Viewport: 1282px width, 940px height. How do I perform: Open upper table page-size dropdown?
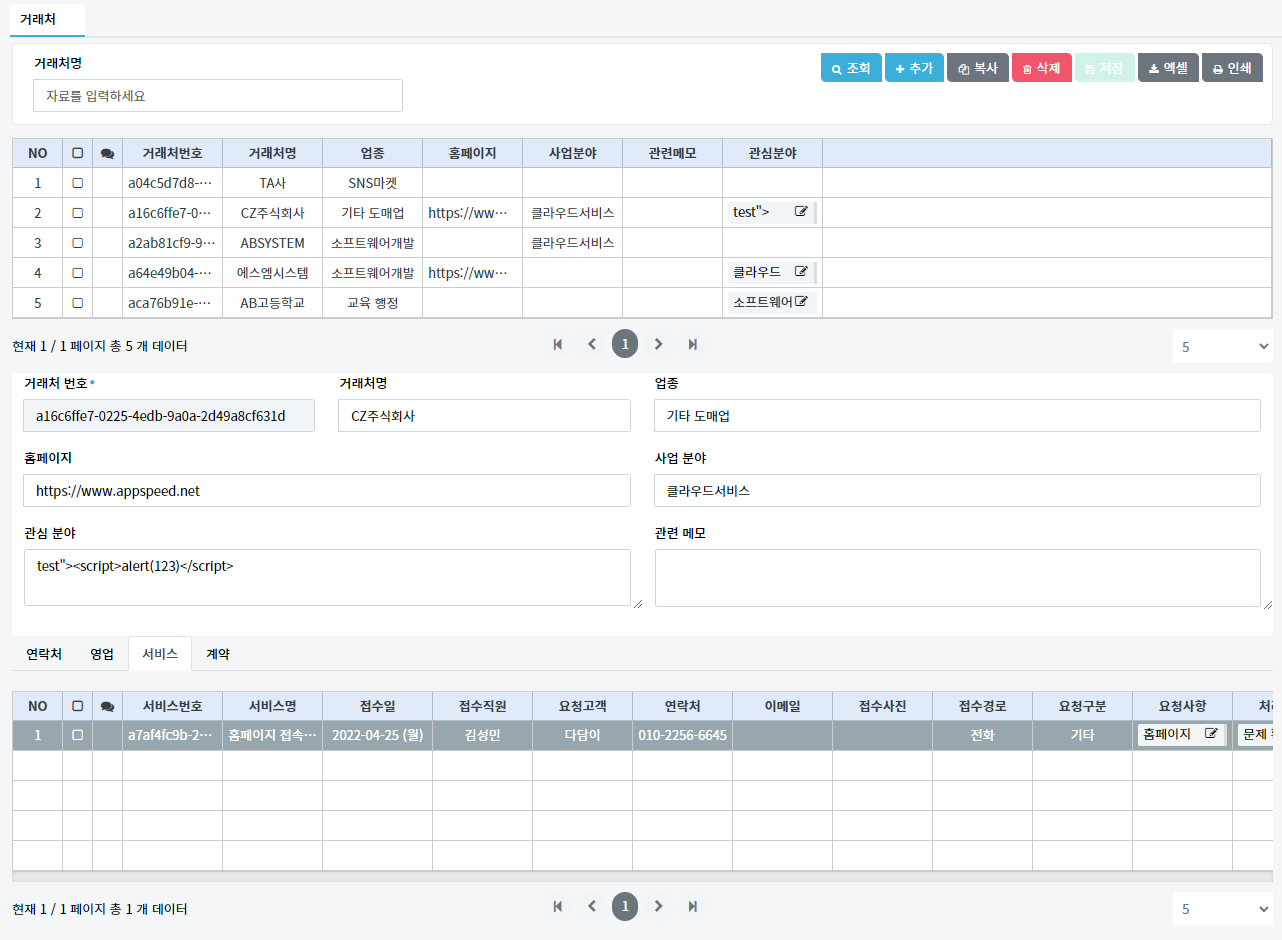(1222, 346)
